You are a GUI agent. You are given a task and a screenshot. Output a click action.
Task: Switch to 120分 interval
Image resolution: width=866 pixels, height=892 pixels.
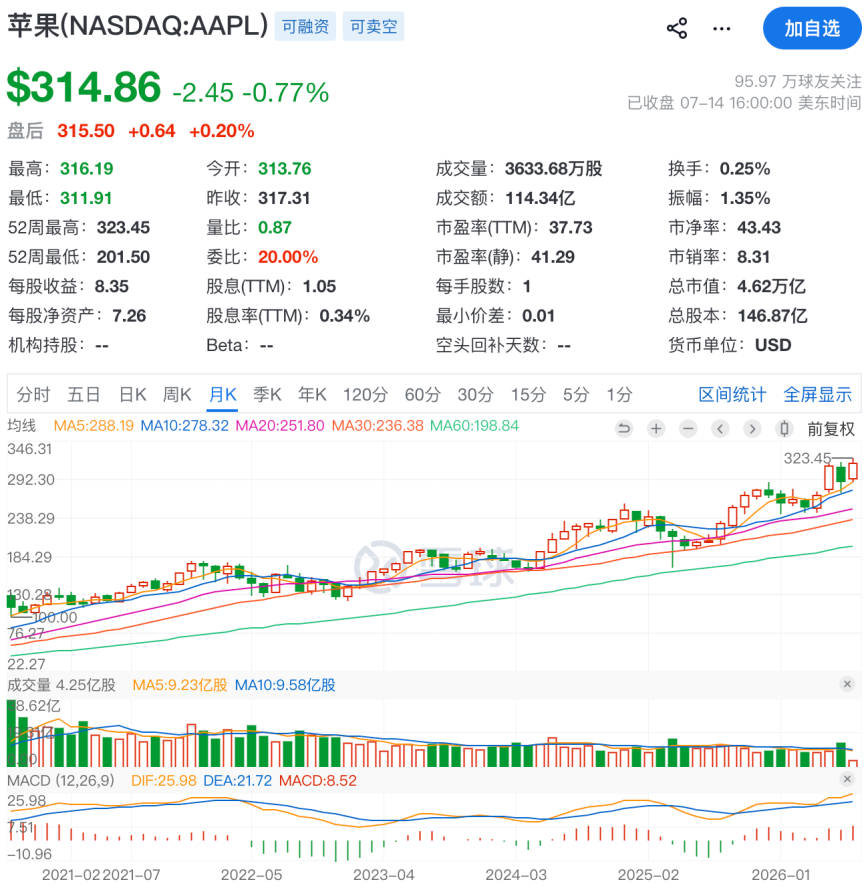tap(365, 394)
